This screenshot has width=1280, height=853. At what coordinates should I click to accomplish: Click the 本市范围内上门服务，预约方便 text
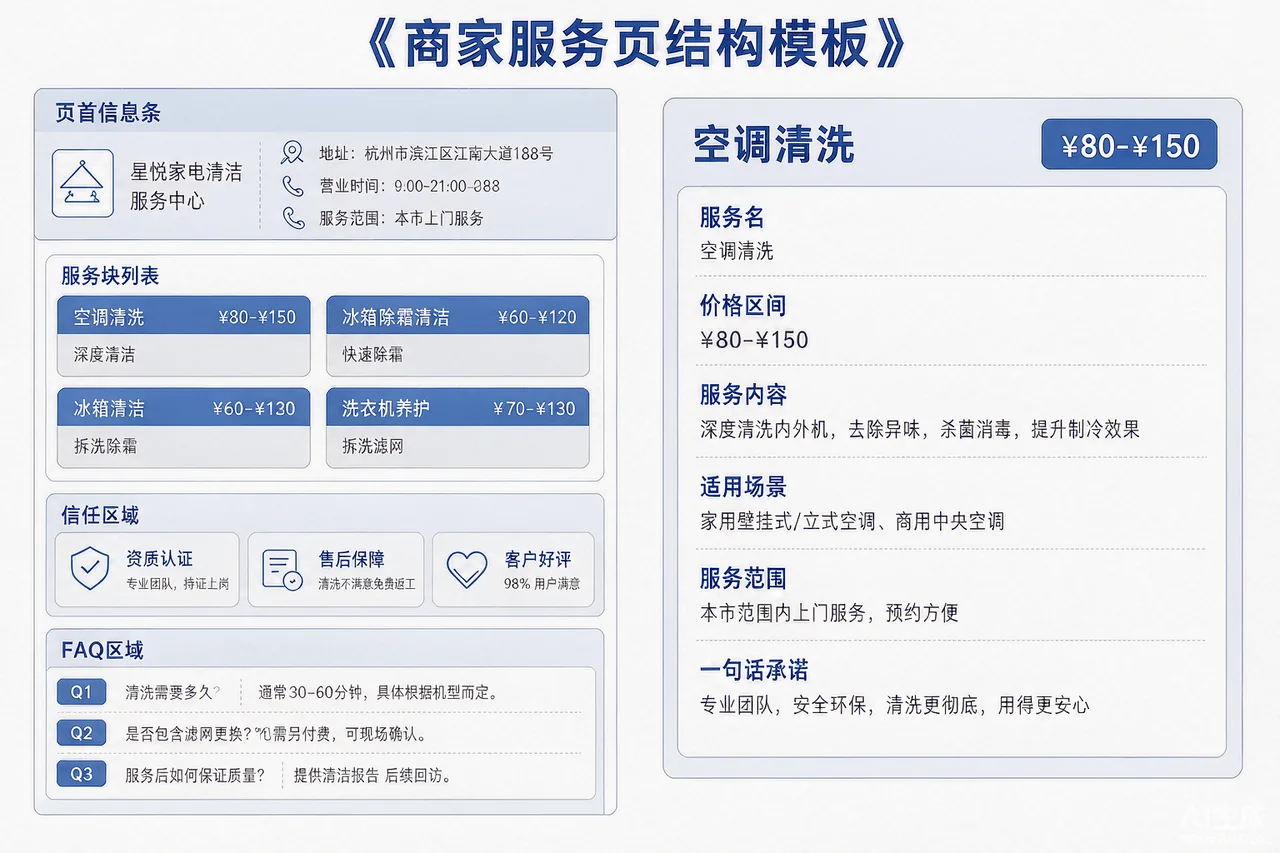coord(829,613)
